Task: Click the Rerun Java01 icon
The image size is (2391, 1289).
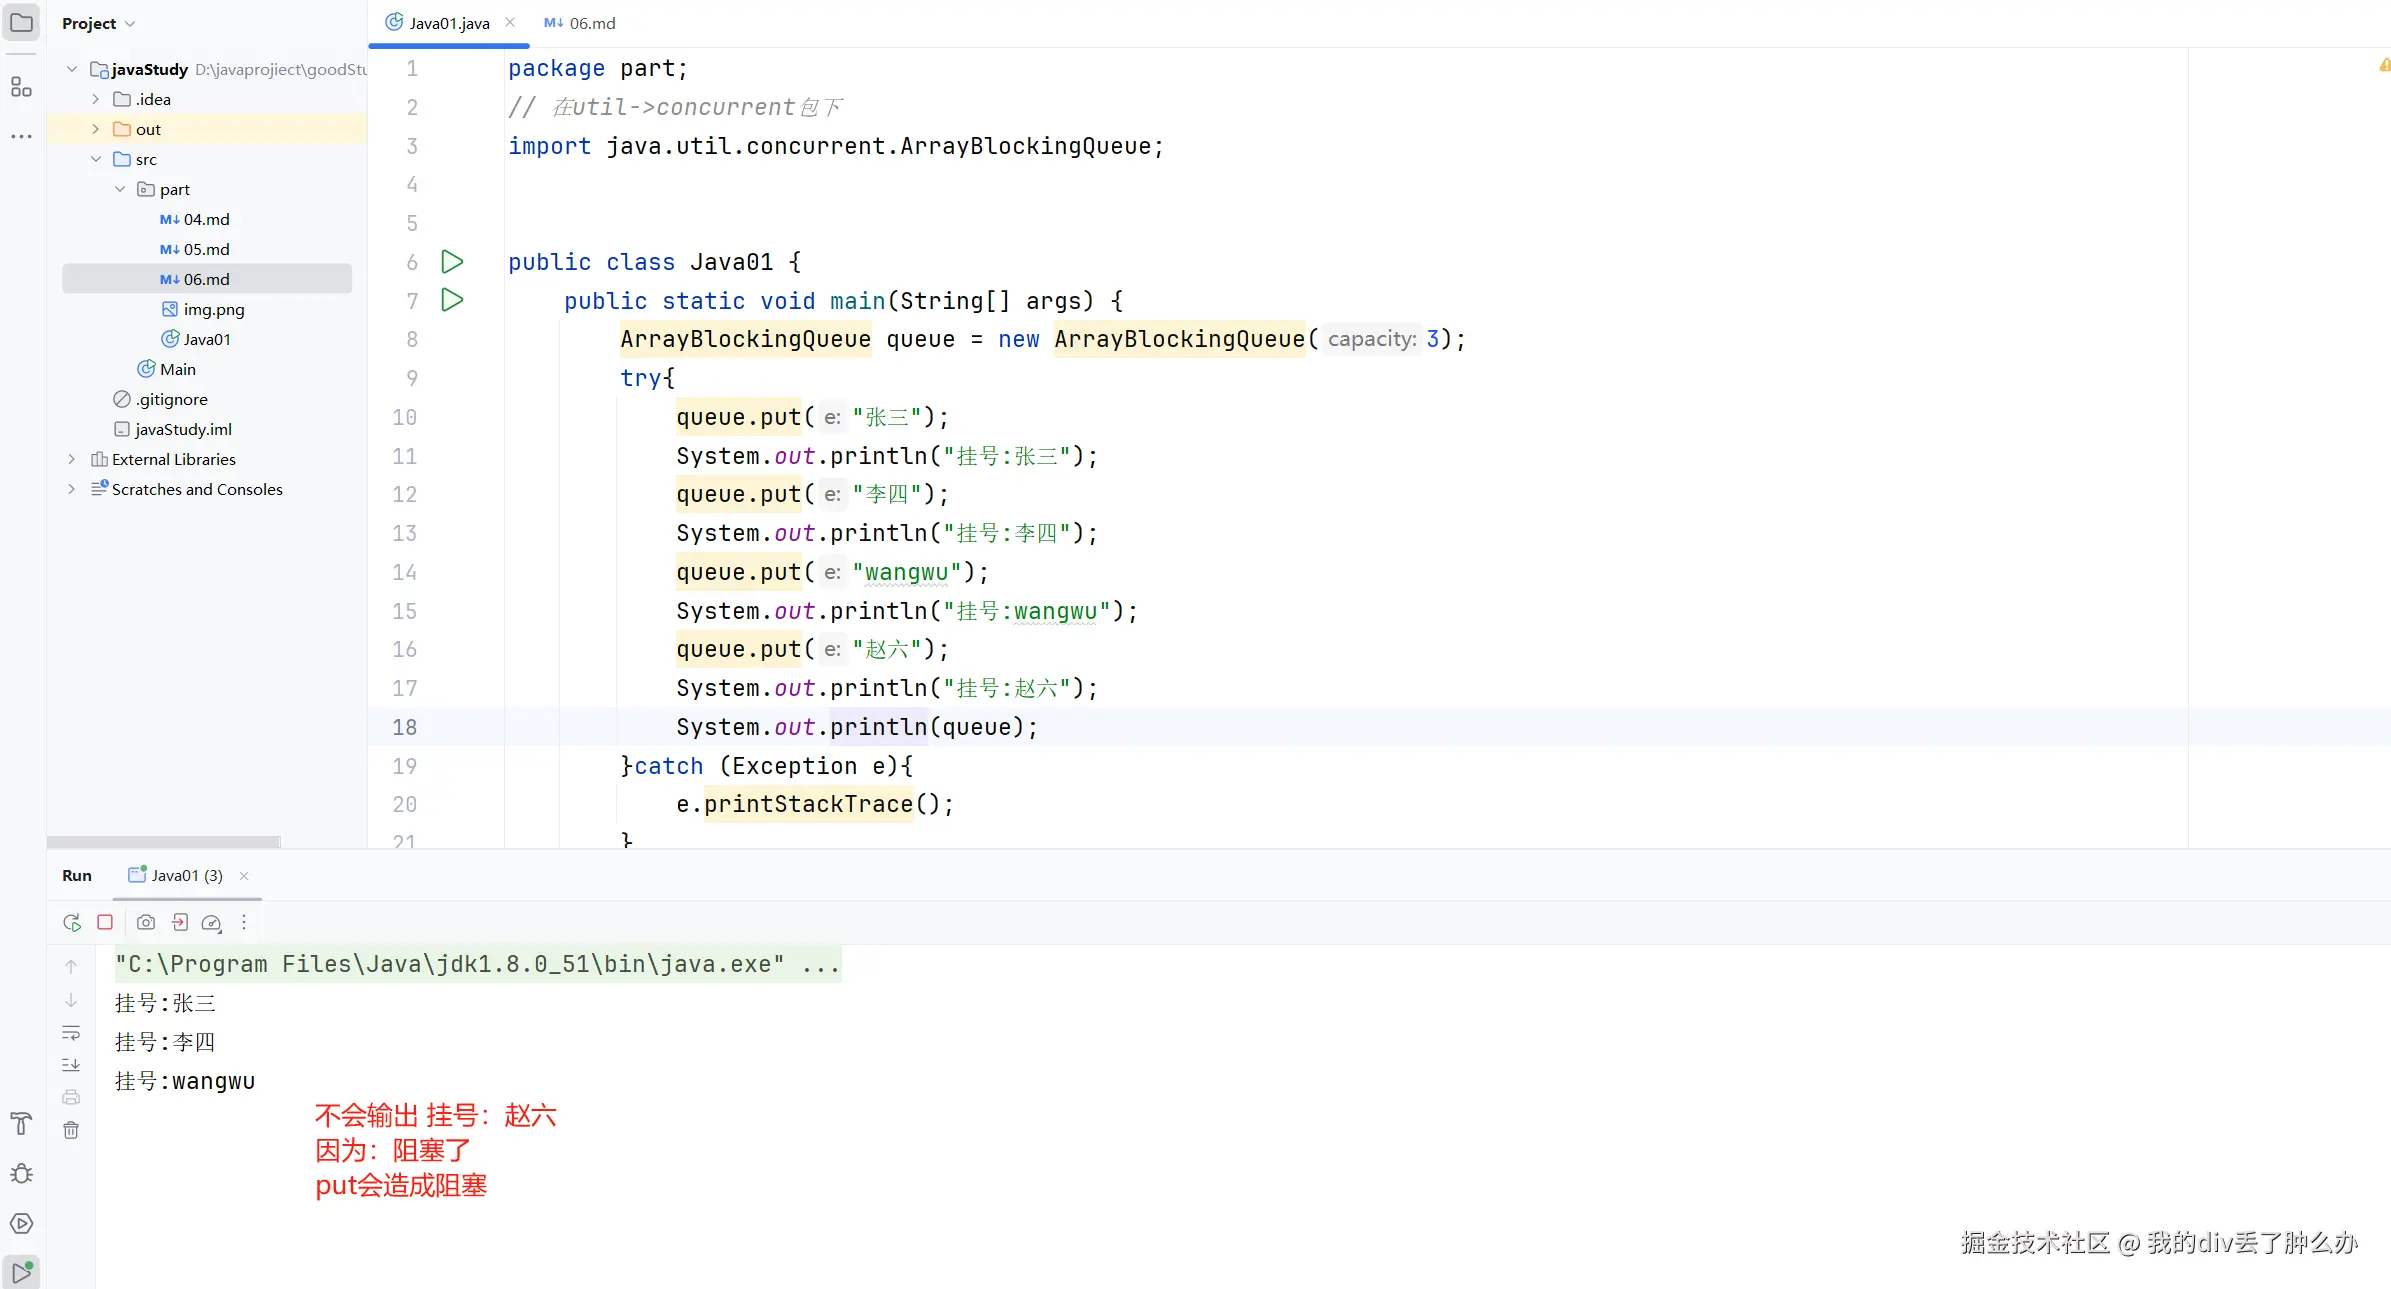Action: coord(71,922)
